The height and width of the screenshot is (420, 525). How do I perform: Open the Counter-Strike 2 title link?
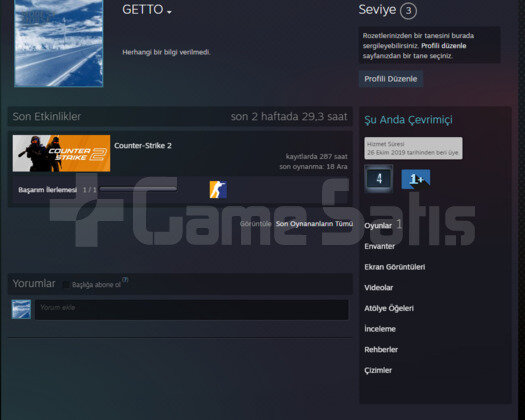[143, 145]
